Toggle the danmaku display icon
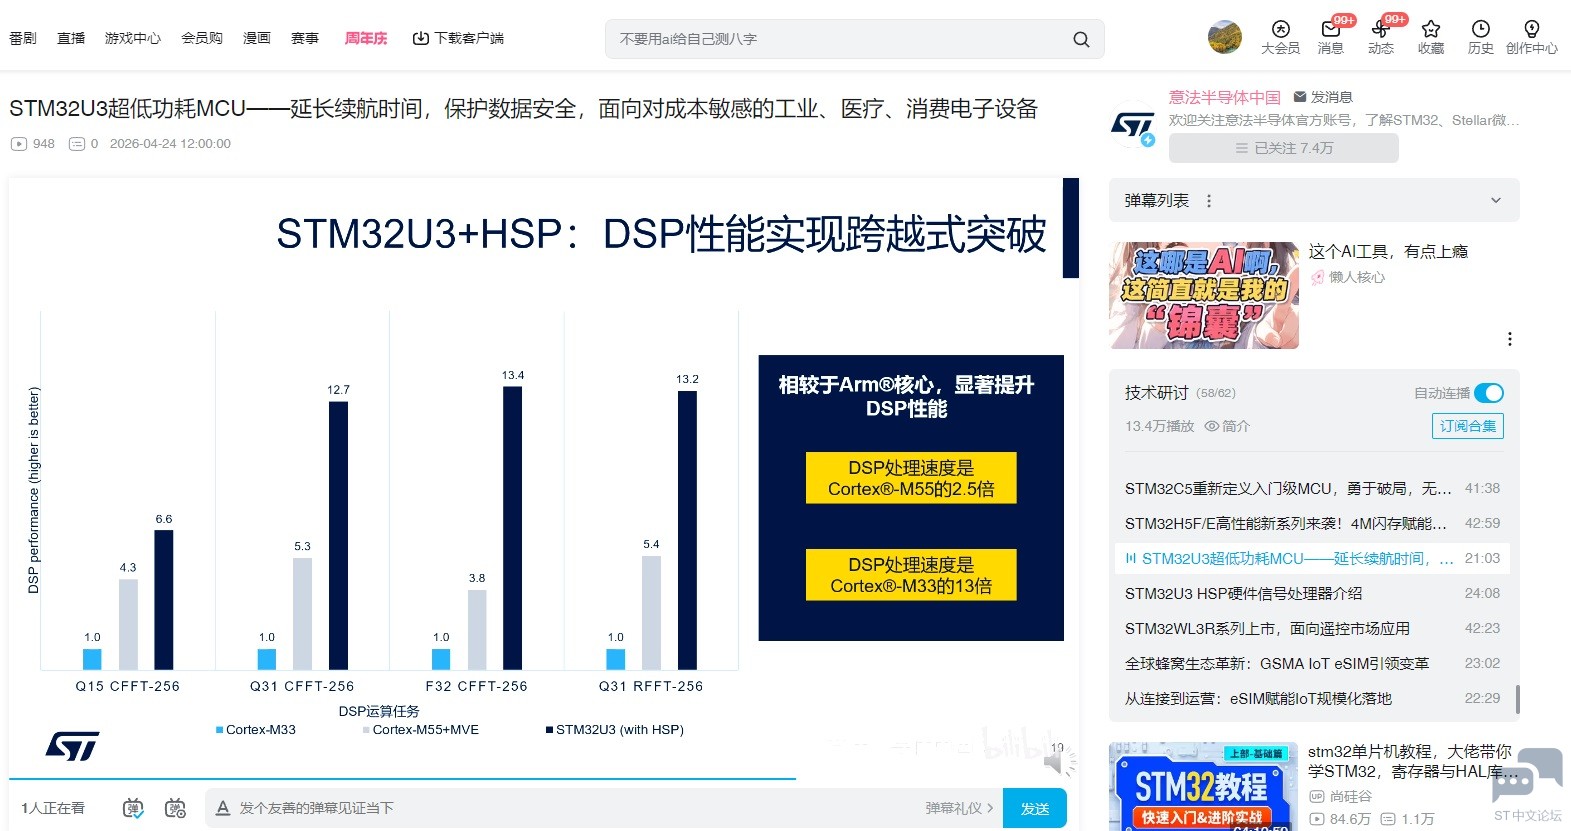 click(133, 808)
